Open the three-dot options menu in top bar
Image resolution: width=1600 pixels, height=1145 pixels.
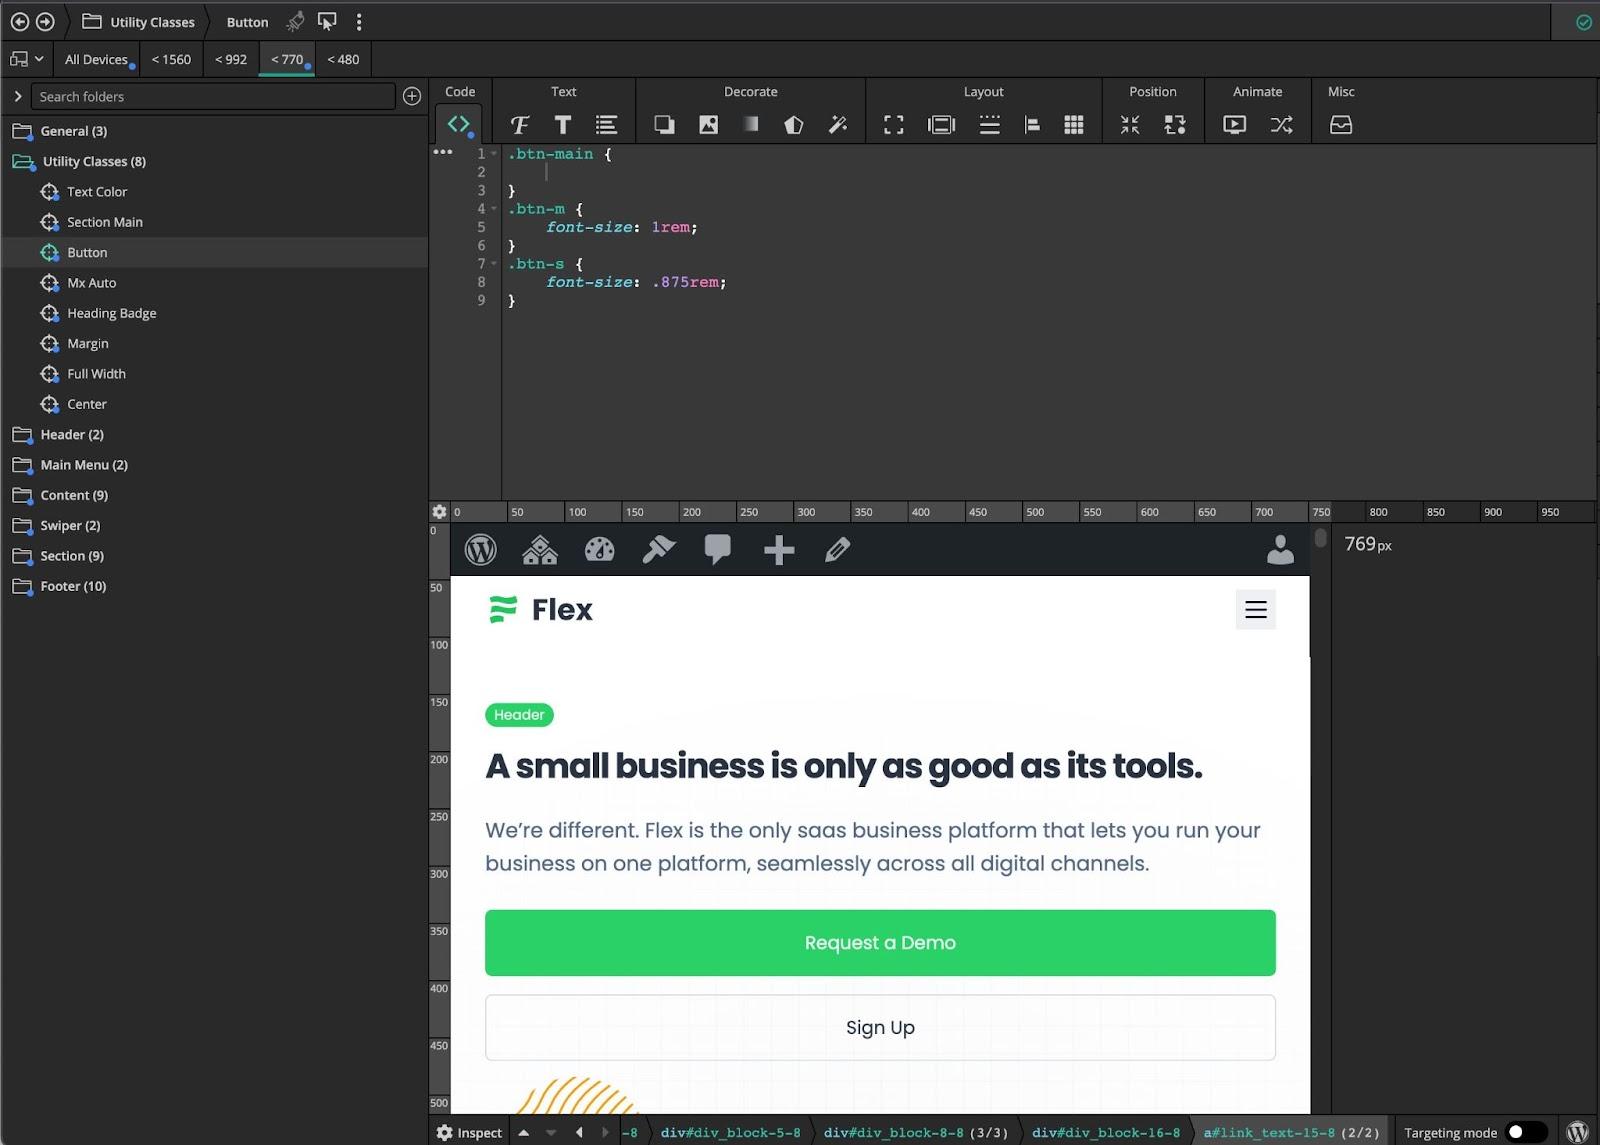point(359,22)
